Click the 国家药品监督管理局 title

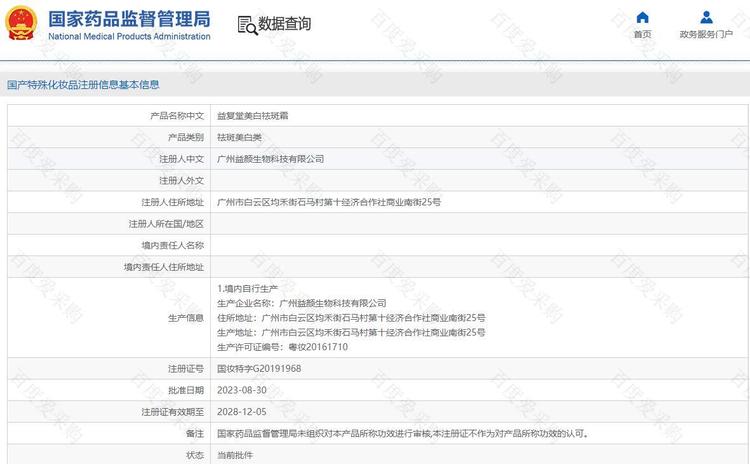coord(130,19)
